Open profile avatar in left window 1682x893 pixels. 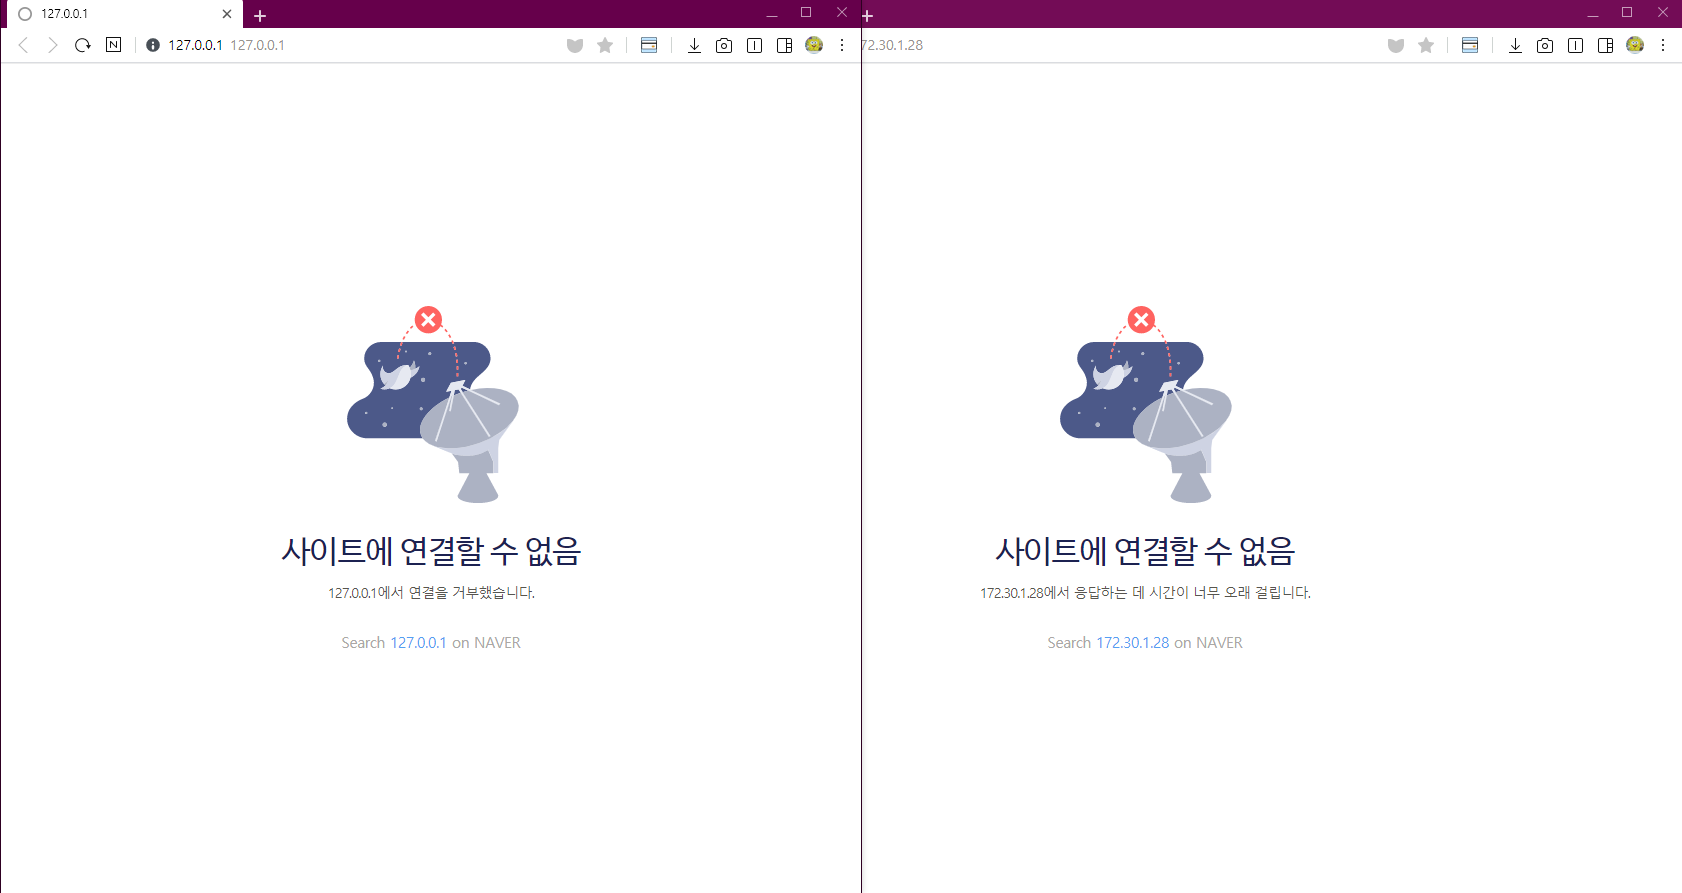click(814, 45)
